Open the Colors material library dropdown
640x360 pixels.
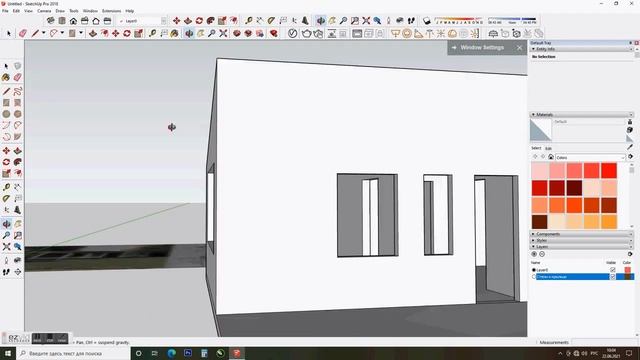click(590, 157)
